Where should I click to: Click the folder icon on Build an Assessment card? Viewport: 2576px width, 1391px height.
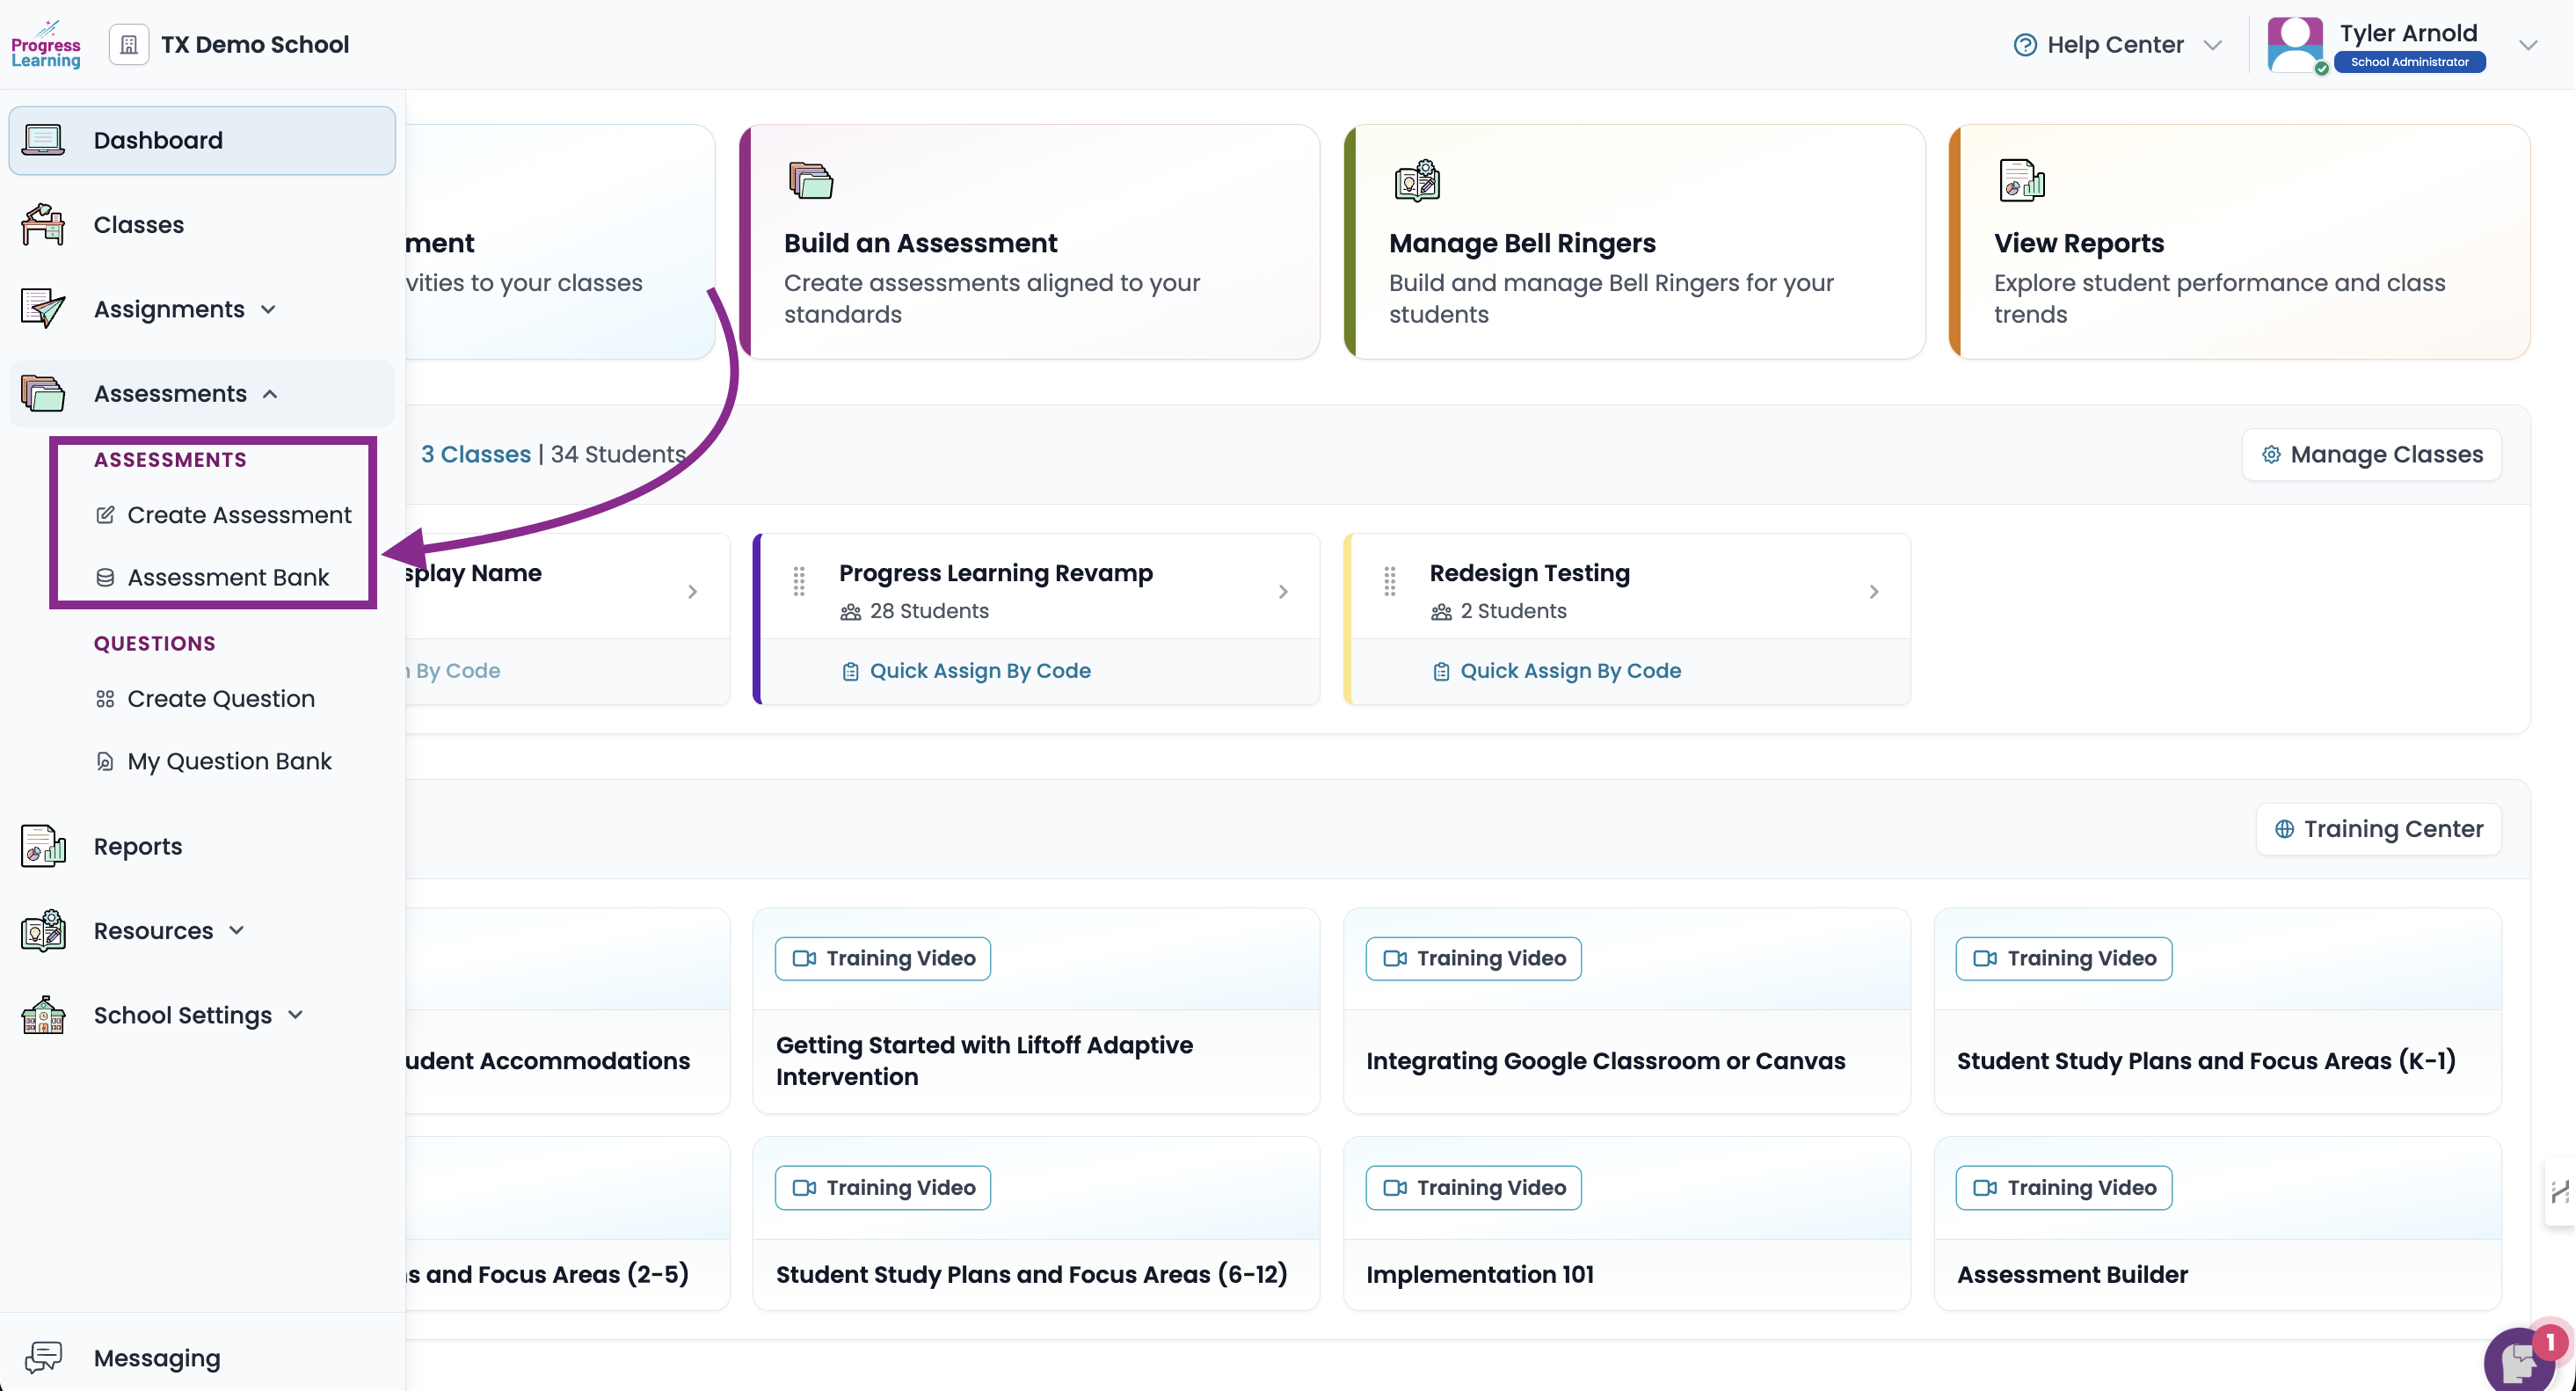pyautogui.click(x=811, y=181)
